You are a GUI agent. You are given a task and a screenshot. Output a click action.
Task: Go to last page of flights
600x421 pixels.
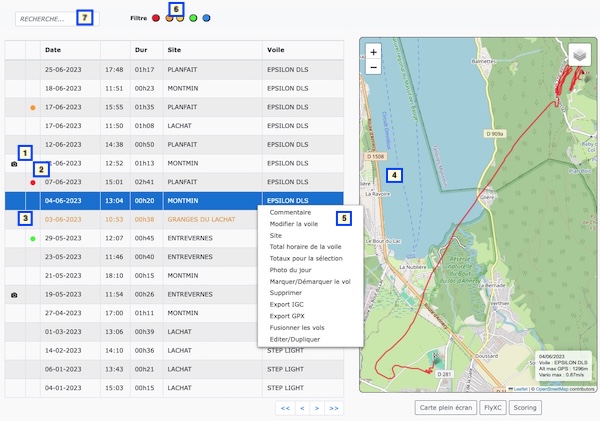click(x=334, y=408)
